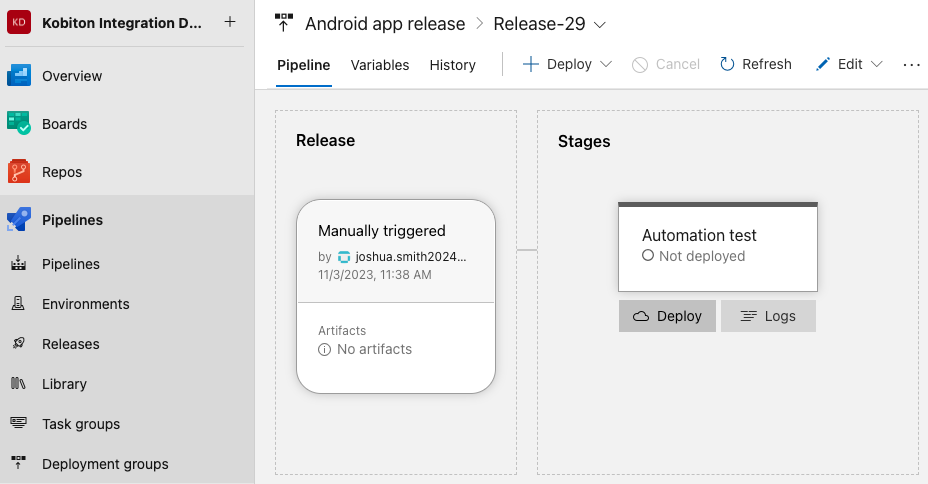928x484 pixels.
Task: Open Android app release breadcrumb link
Action: coord(385,24)
